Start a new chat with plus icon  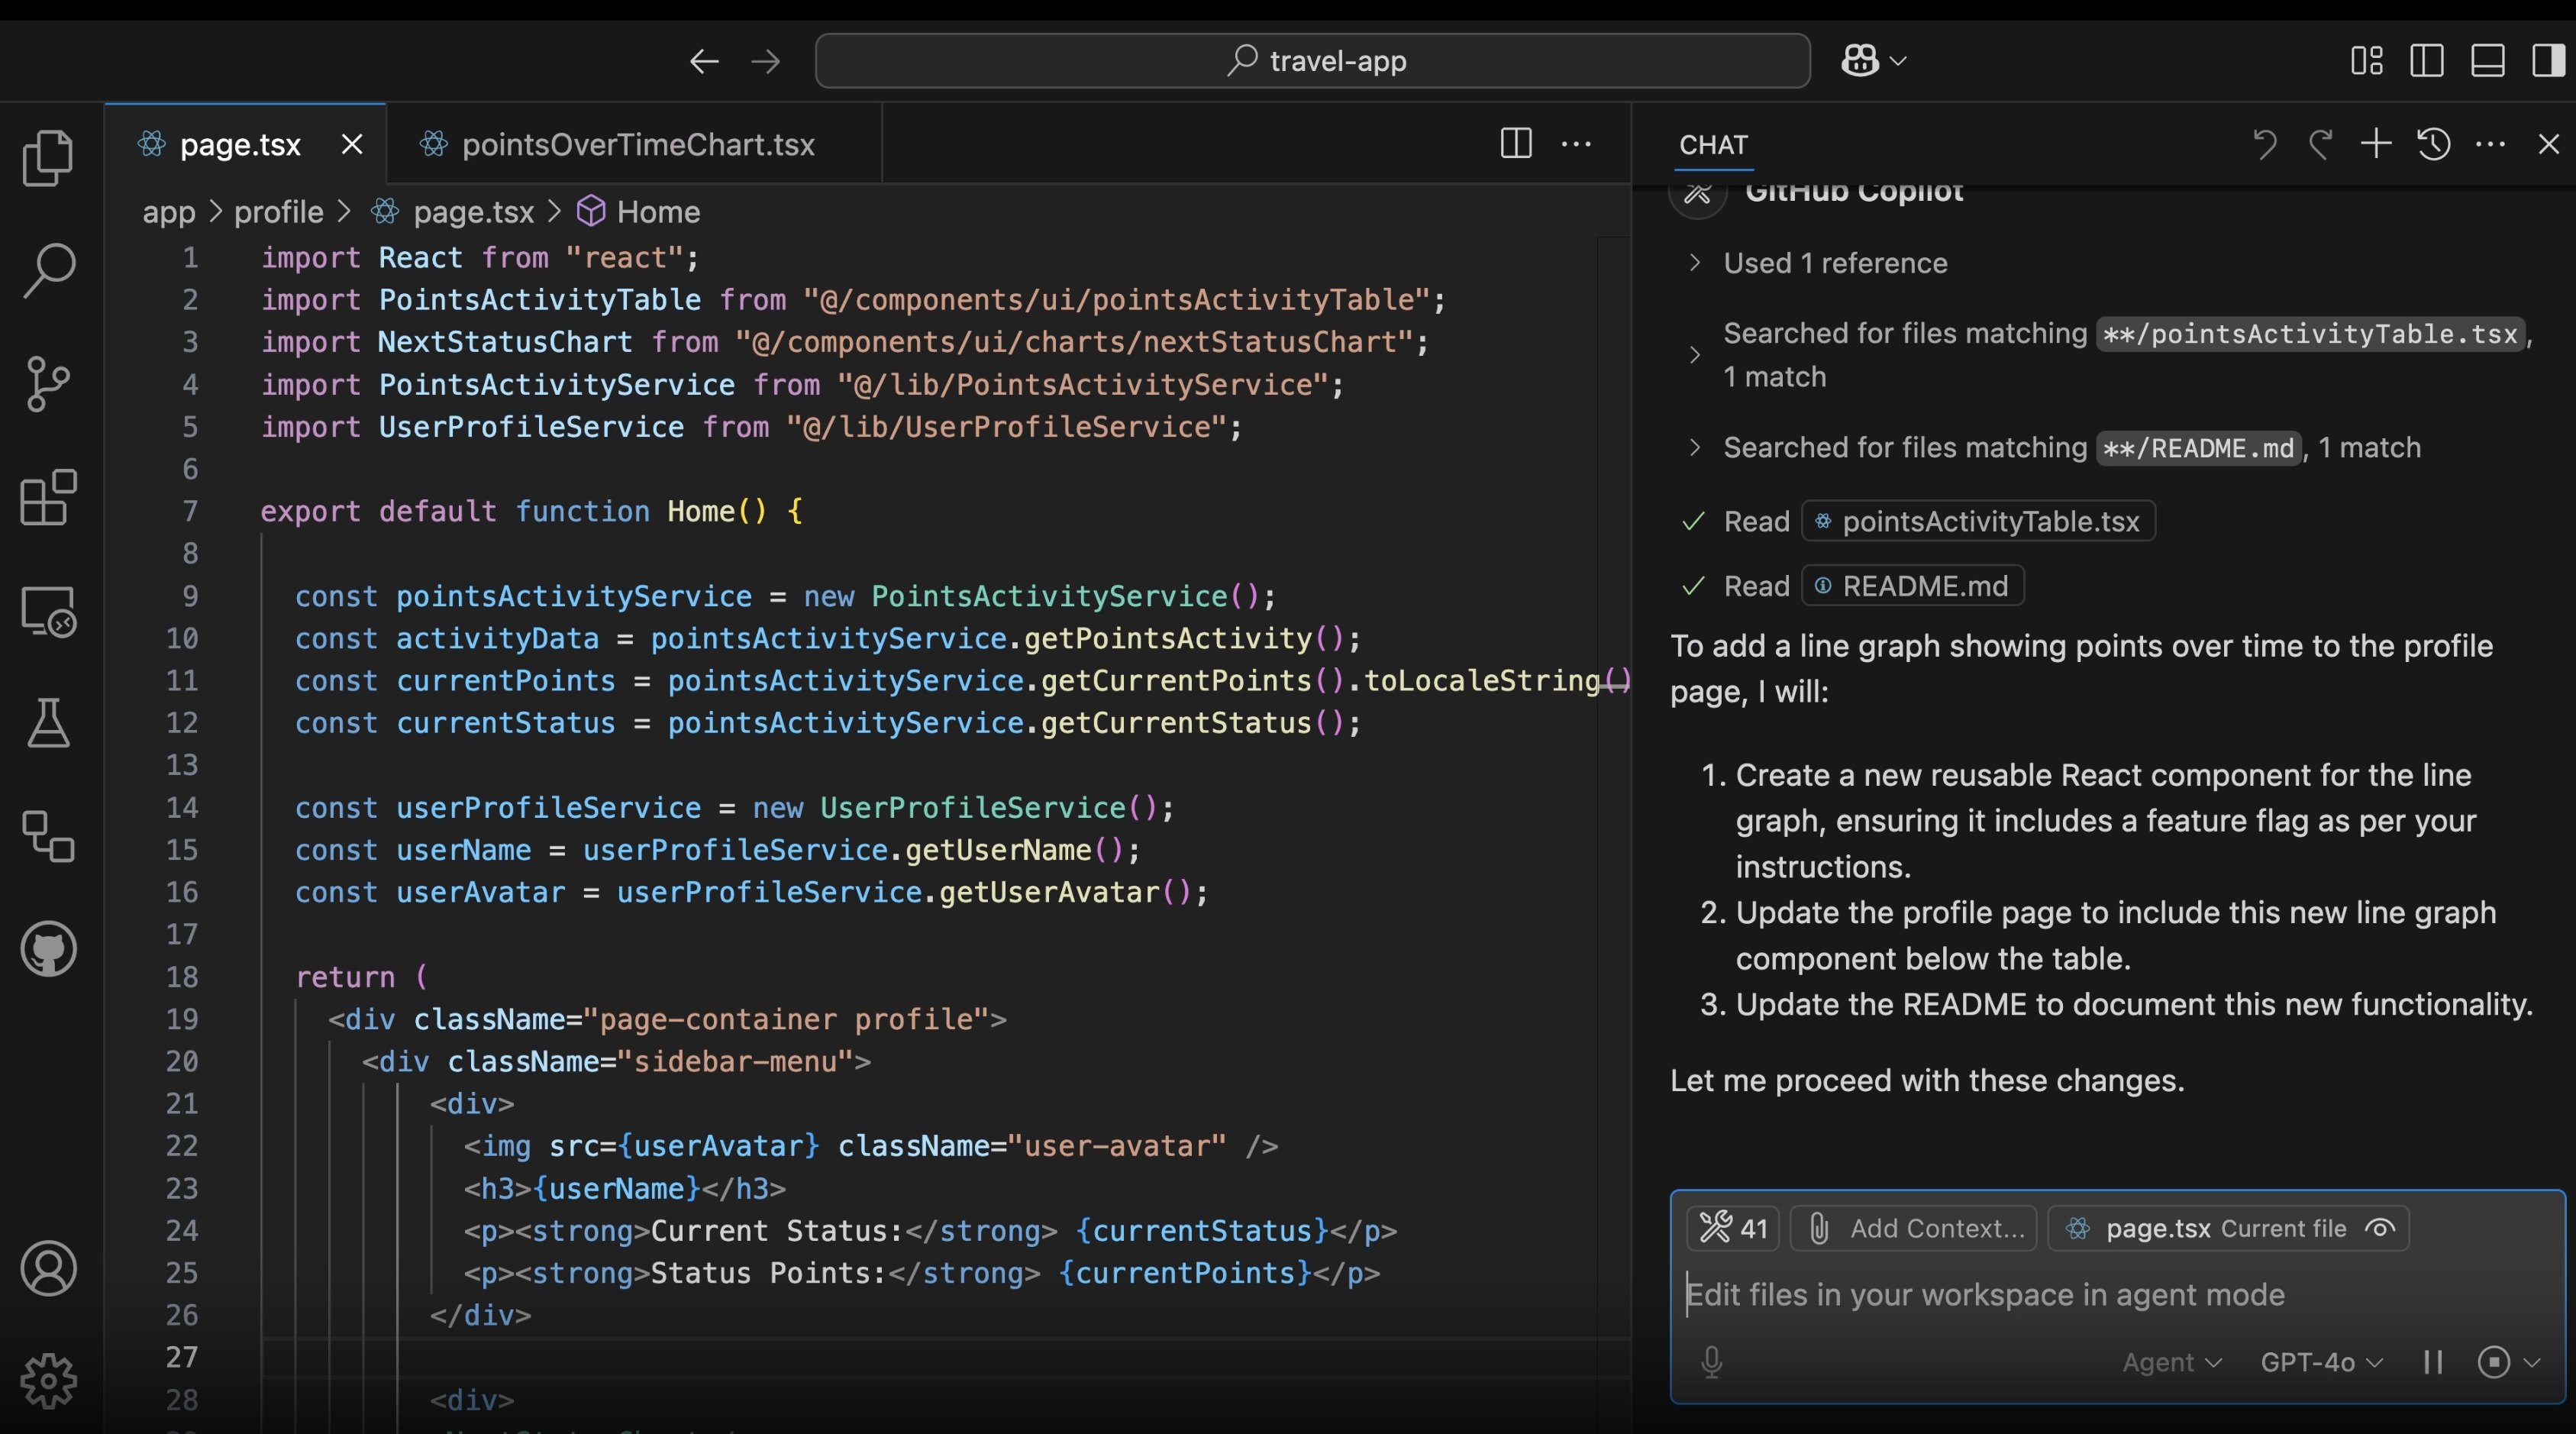tap(2376, 145)
